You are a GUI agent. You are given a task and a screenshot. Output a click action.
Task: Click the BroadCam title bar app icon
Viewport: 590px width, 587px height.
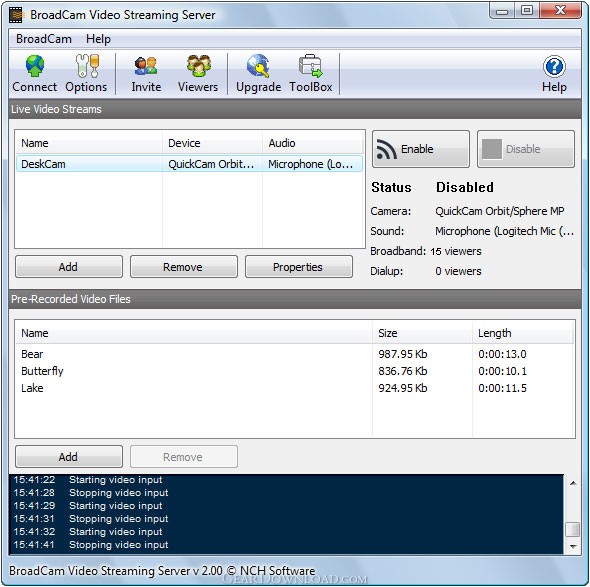point(15,15)
